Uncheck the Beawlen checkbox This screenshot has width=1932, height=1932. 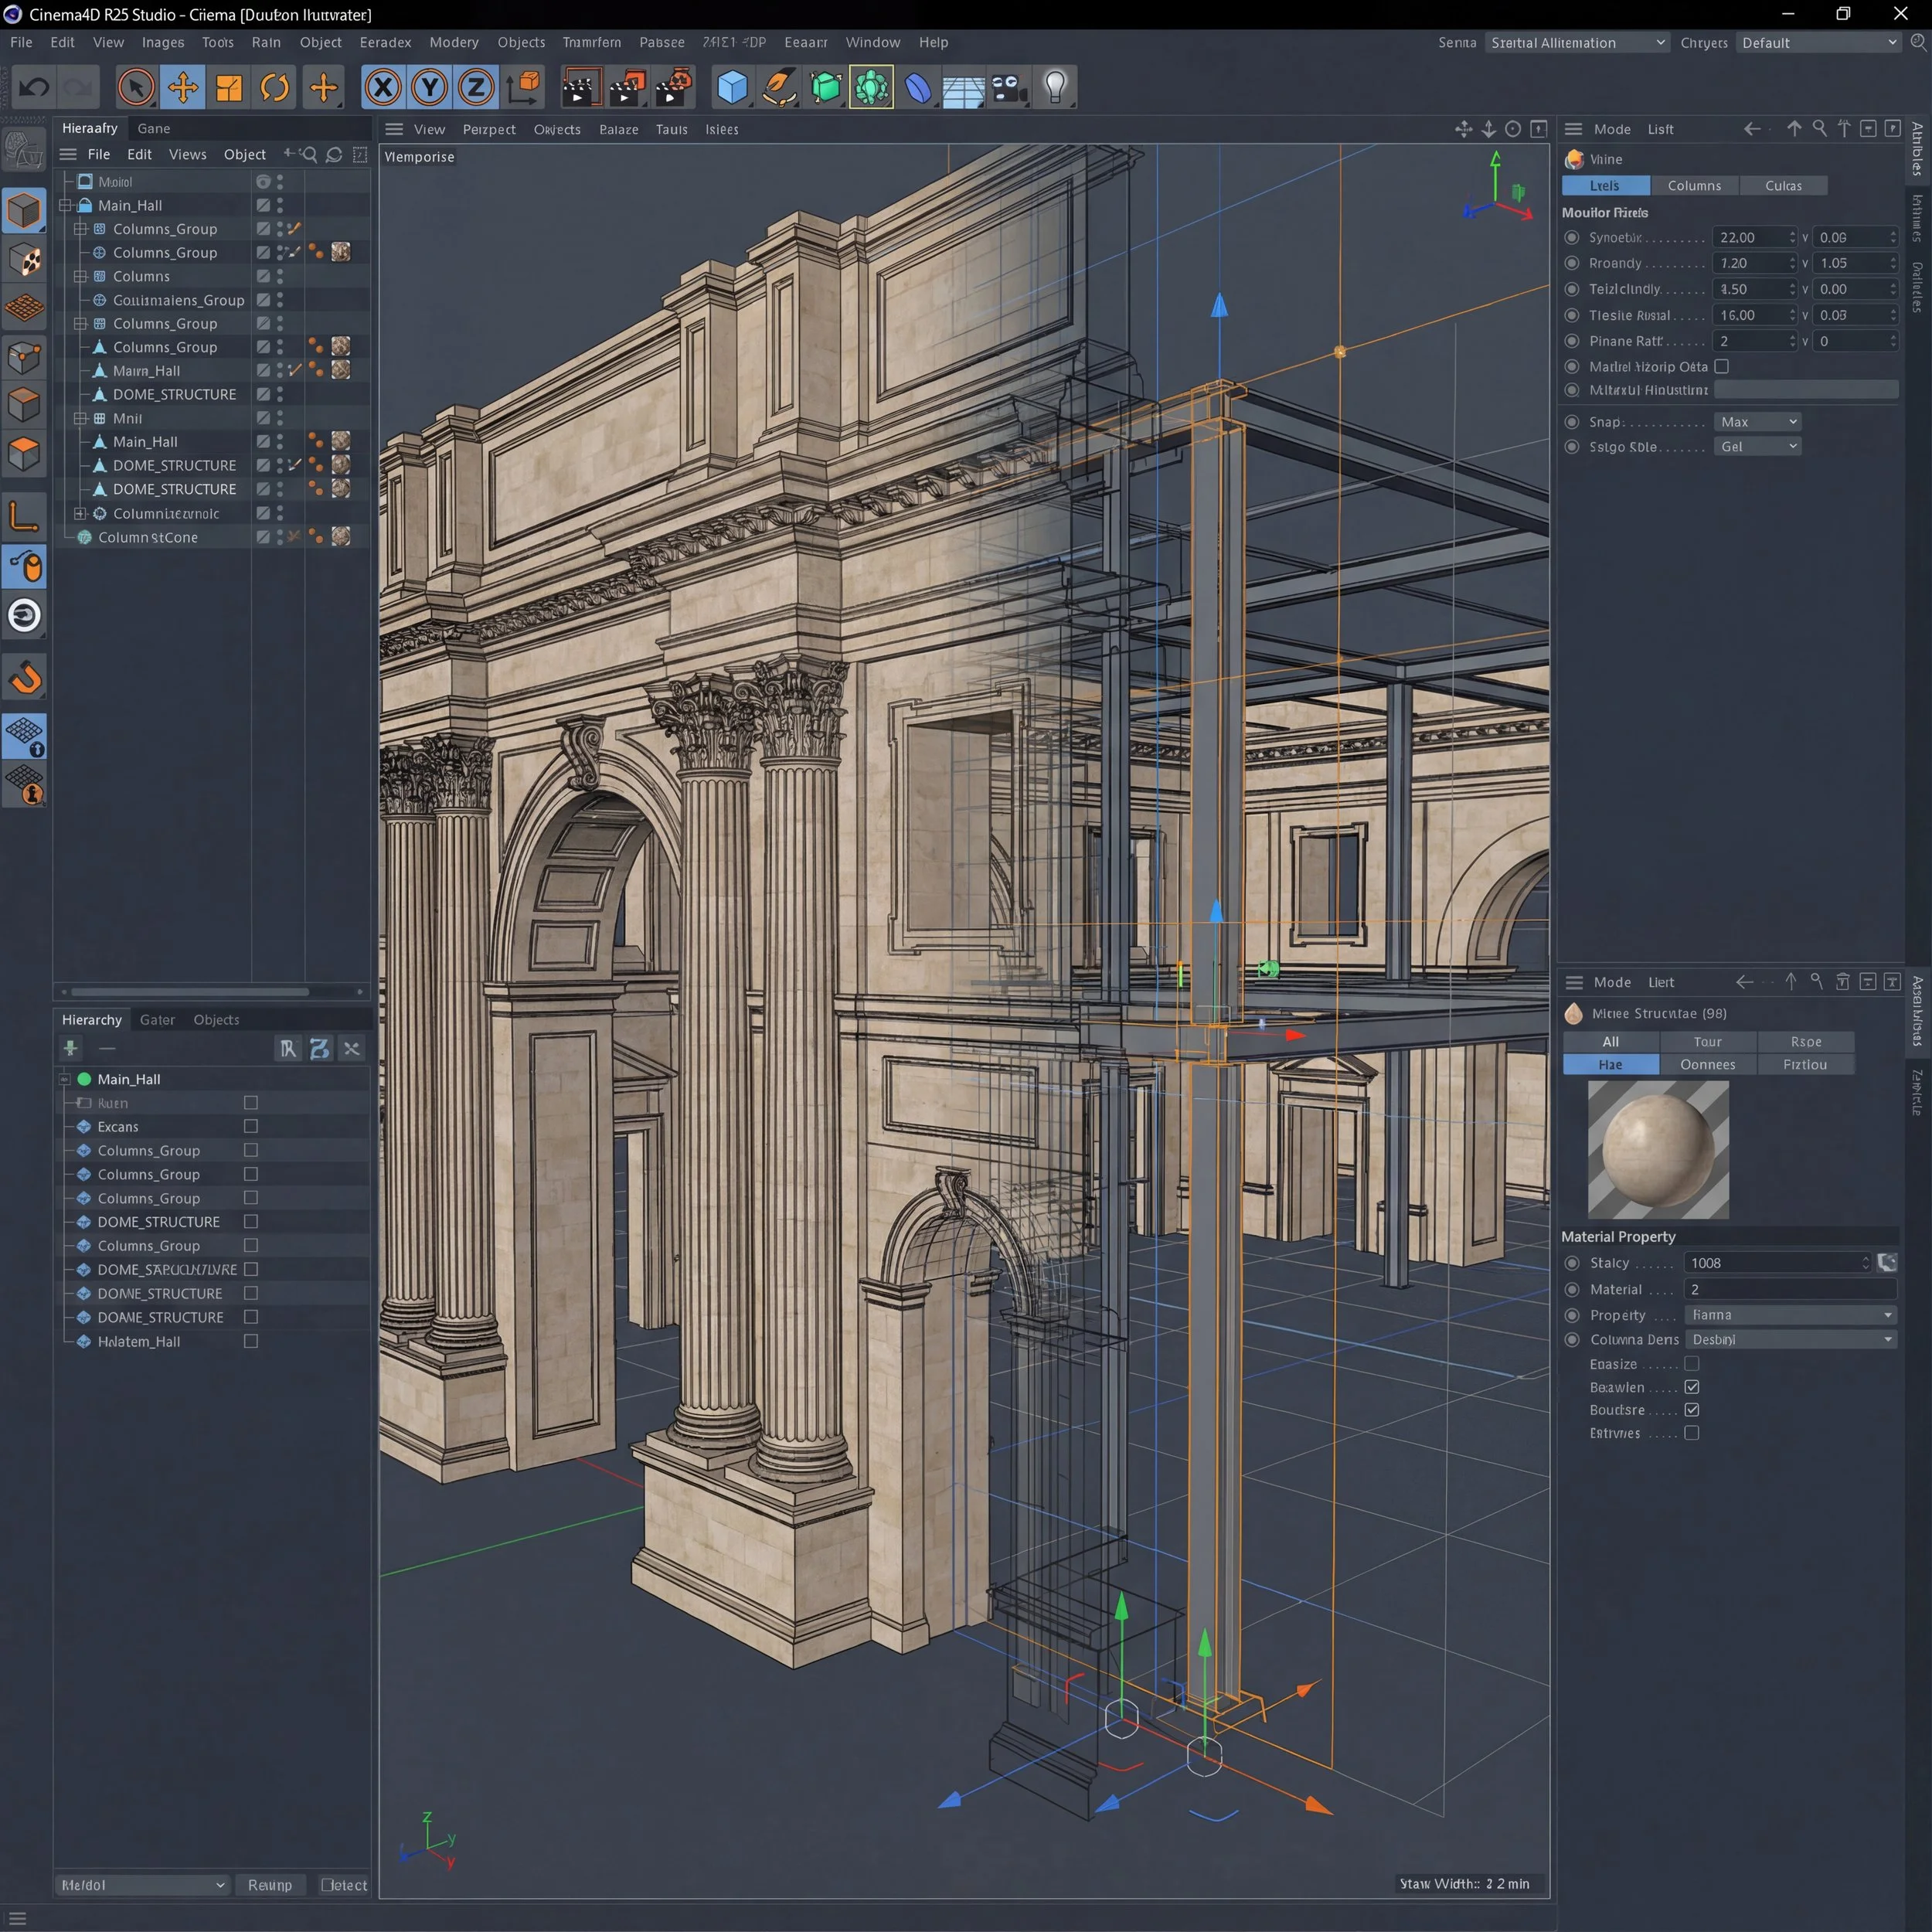click(x=1692, y=1387)
